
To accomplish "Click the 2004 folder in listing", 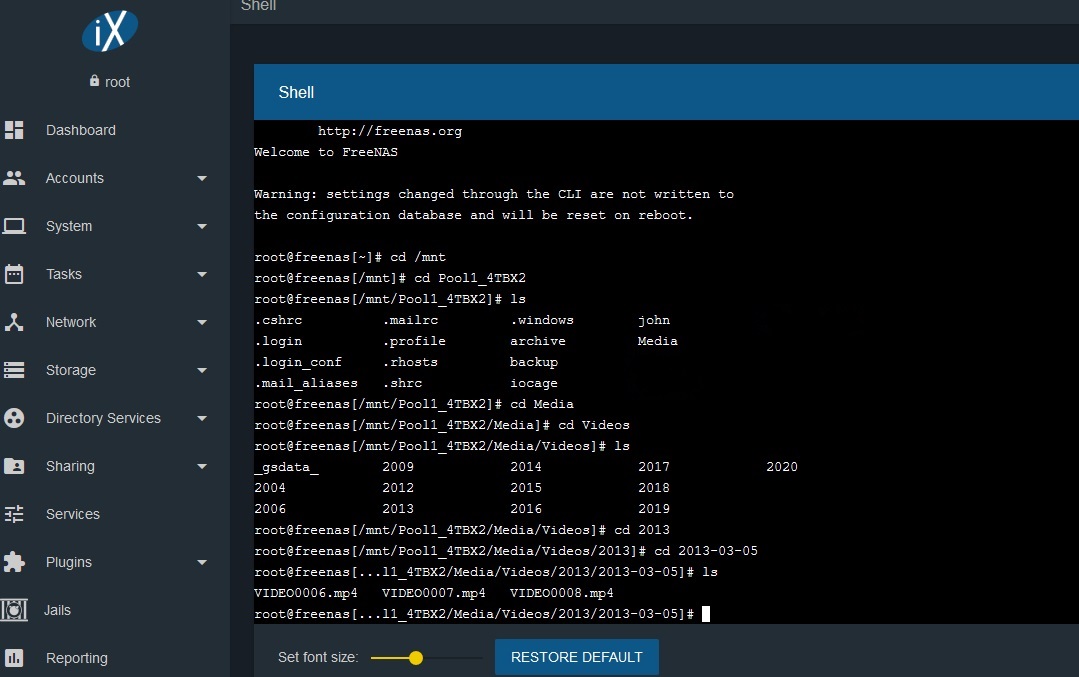I will [x=270, y=488].
